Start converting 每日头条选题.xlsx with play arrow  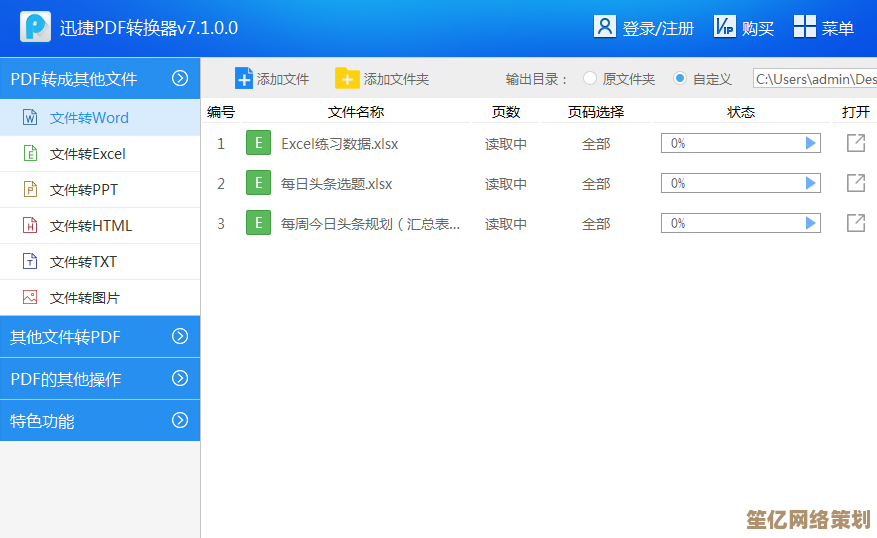tap(810, 183)
